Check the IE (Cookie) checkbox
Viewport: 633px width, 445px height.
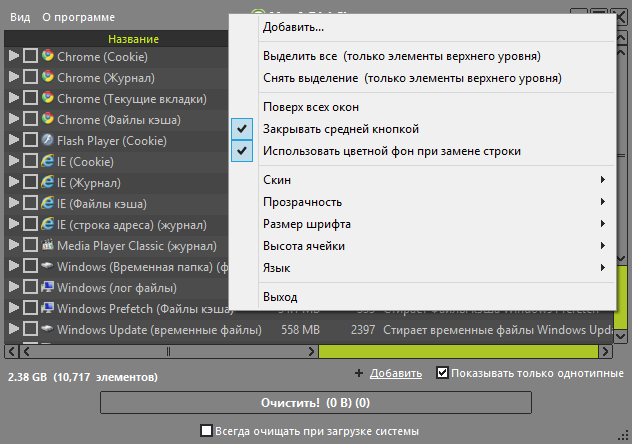[30, 161]
